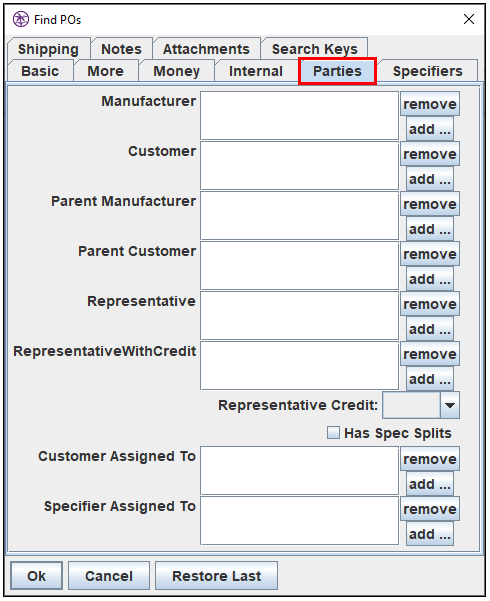The height and width of the screenshot is (601, 490).
Task: Click add for RepresentativeWithCredit
Action: pyautogui.click(x=430, y=379)
